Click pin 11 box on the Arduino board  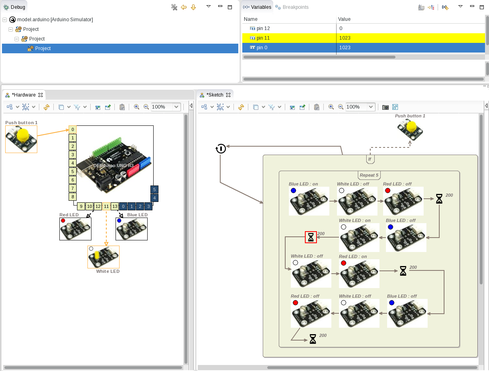point(106,206)
